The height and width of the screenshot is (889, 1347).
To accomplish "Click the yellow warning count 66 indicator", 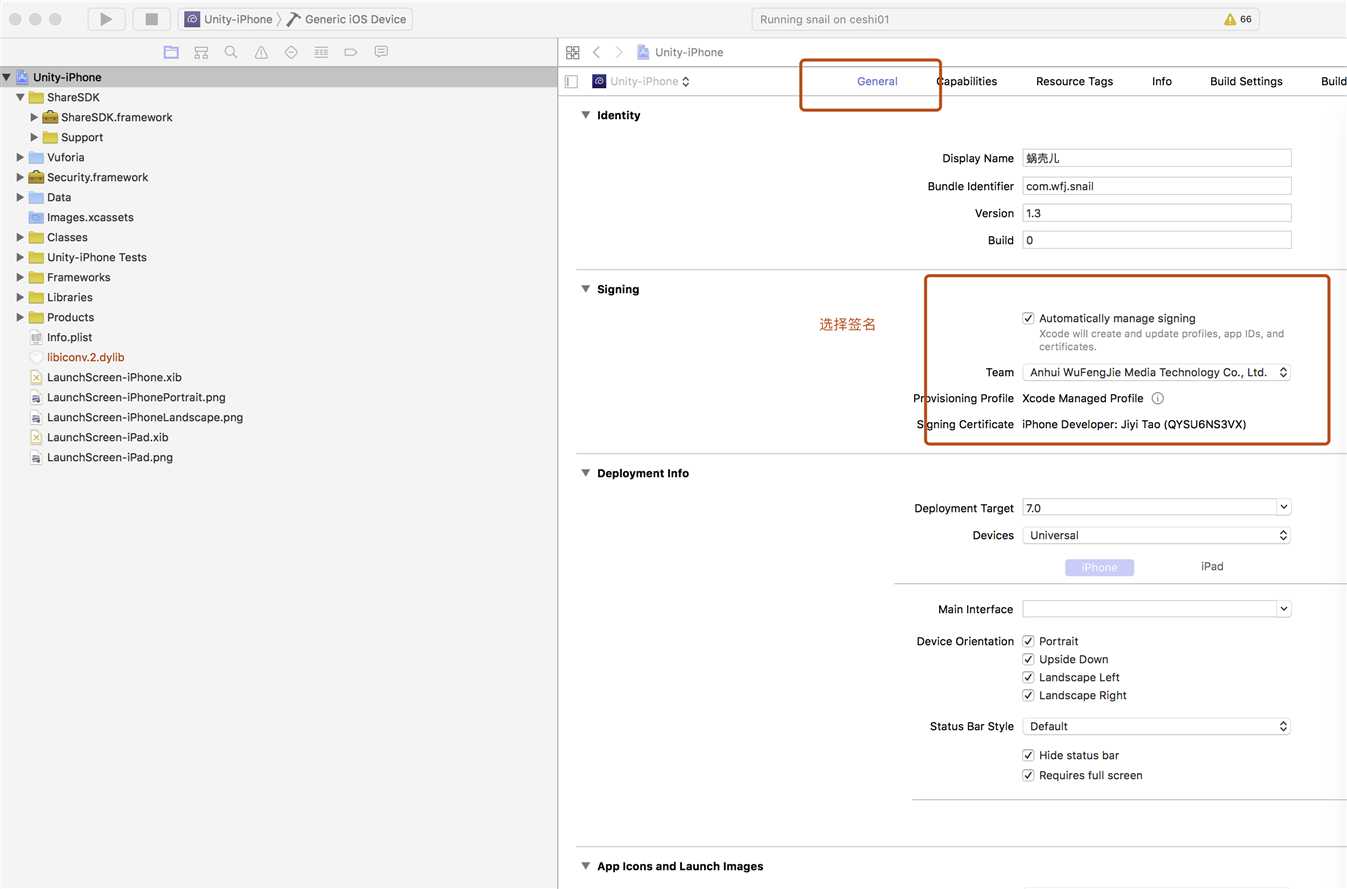I will (1238, 19).
